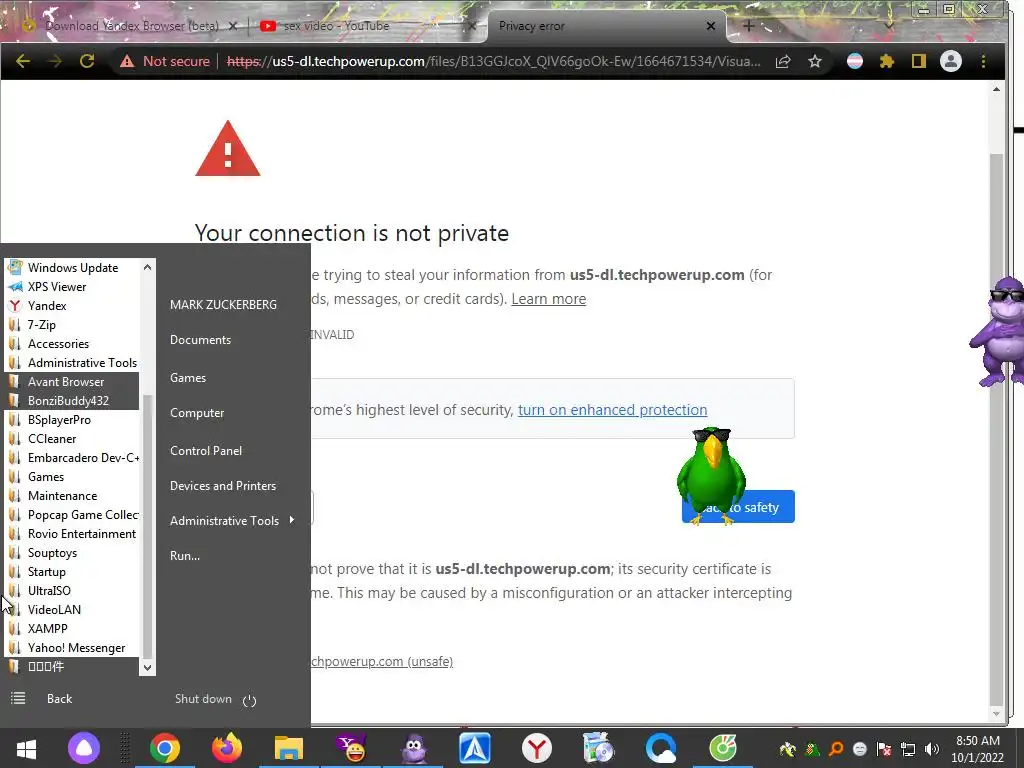This screenshot has width=1024, height=768.
Task: Open Windows Update in programs list
Action: pos(72,268)
